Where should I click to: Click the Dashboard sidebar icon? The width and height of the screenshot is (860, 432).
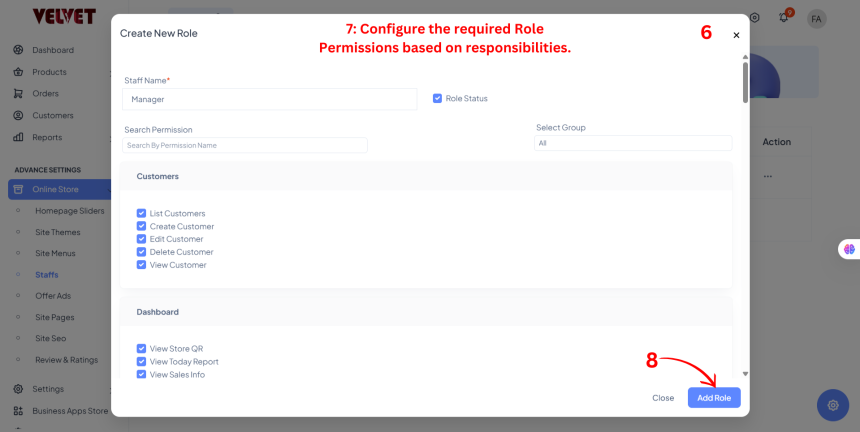pyautogui.click(x=18, y=50)
